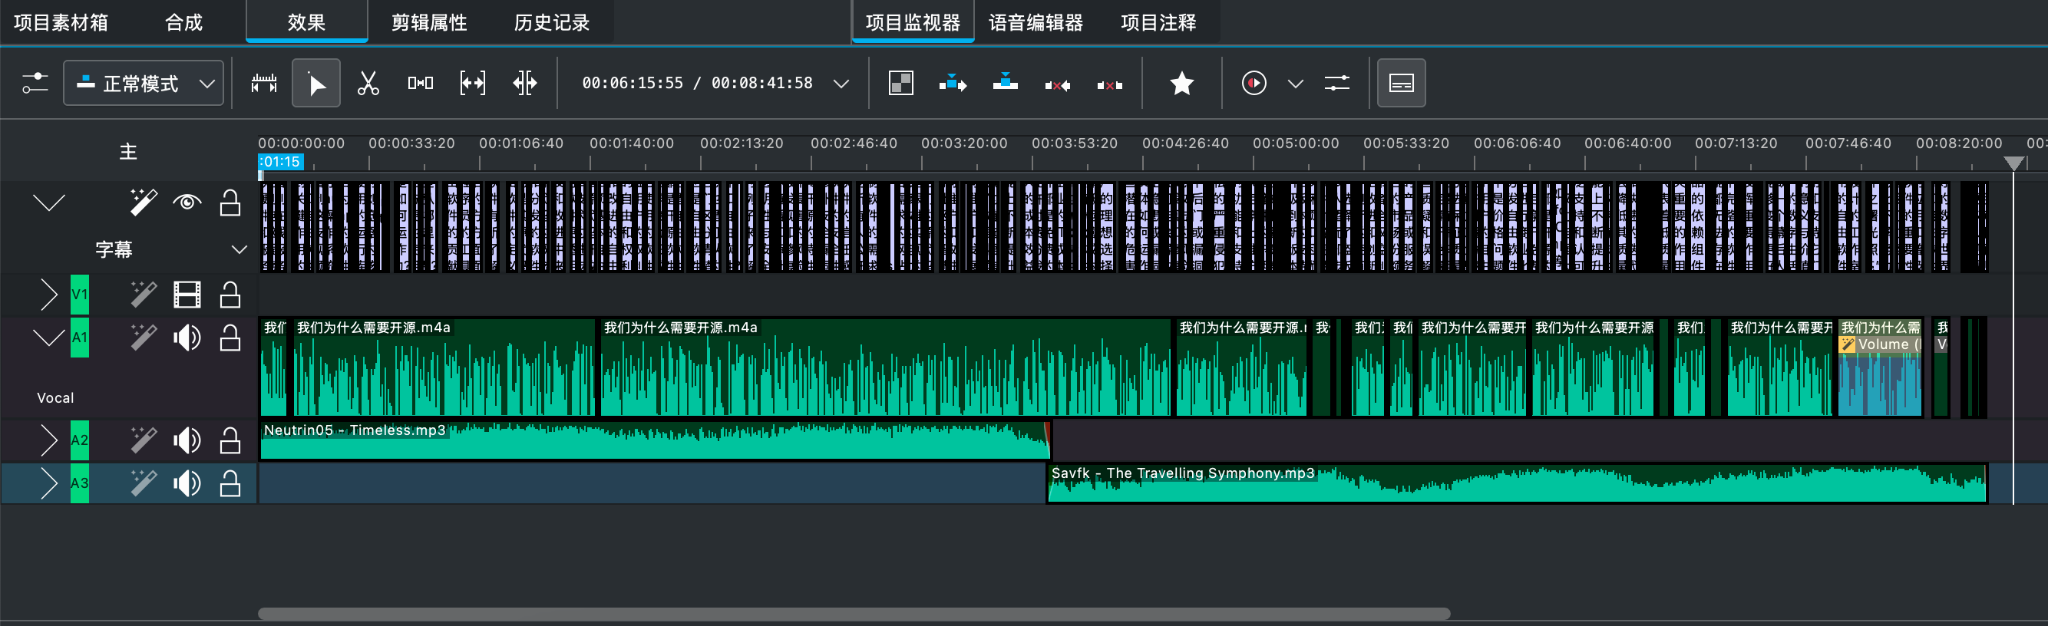This screenshot has height=626, width=2048.
Task: Select the Neutrin05 - Timeless.mp3 clip
Action: [x=650, y=445]
